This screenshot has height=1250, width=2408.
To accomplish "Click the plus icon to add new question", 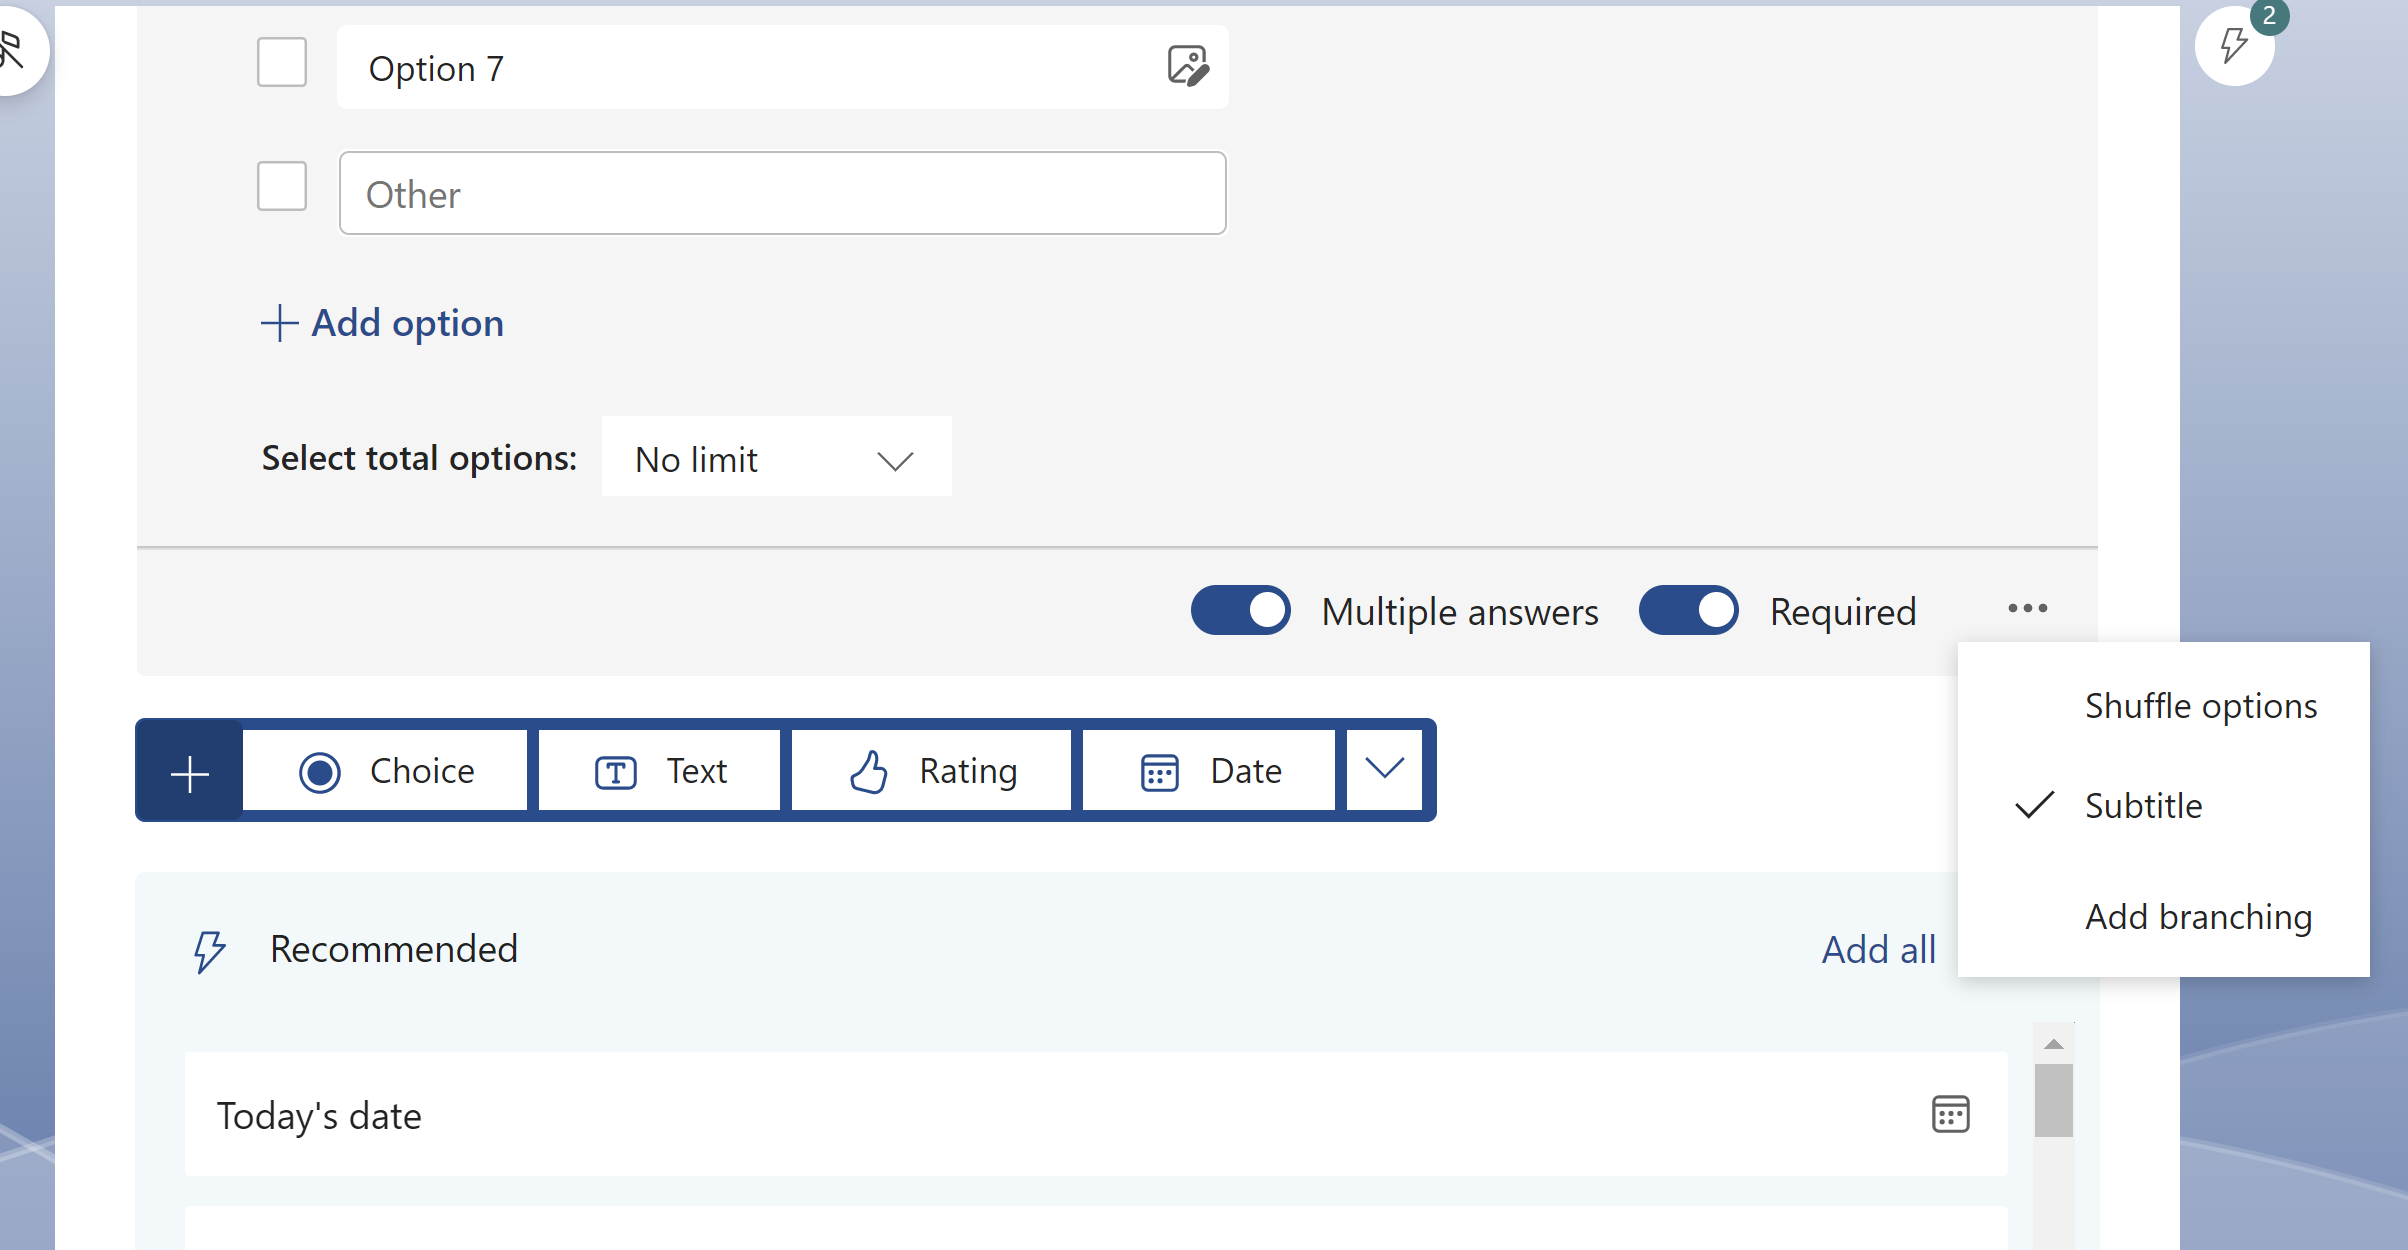I will pyautogui.click(x=189, y=773).
